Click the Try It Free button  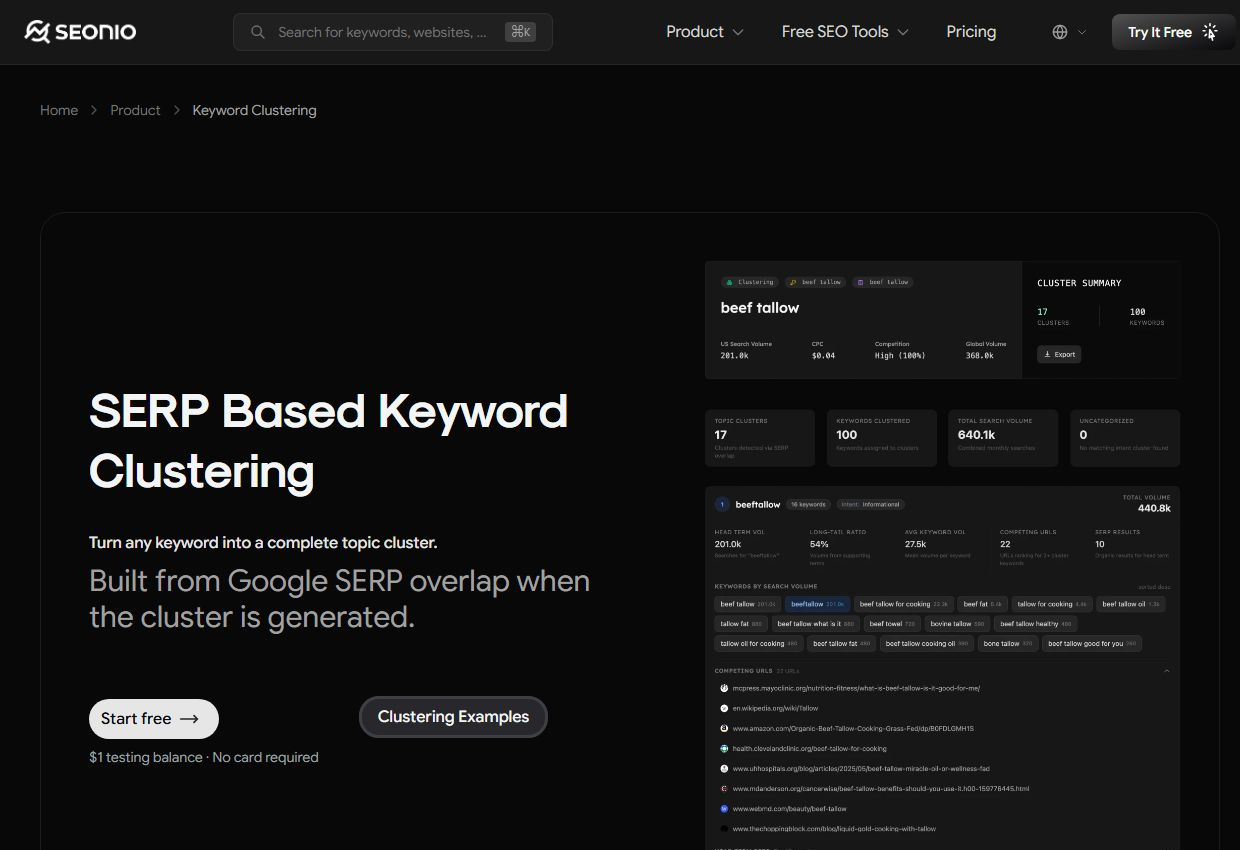pyautogui.click(x=1173, y=32)
